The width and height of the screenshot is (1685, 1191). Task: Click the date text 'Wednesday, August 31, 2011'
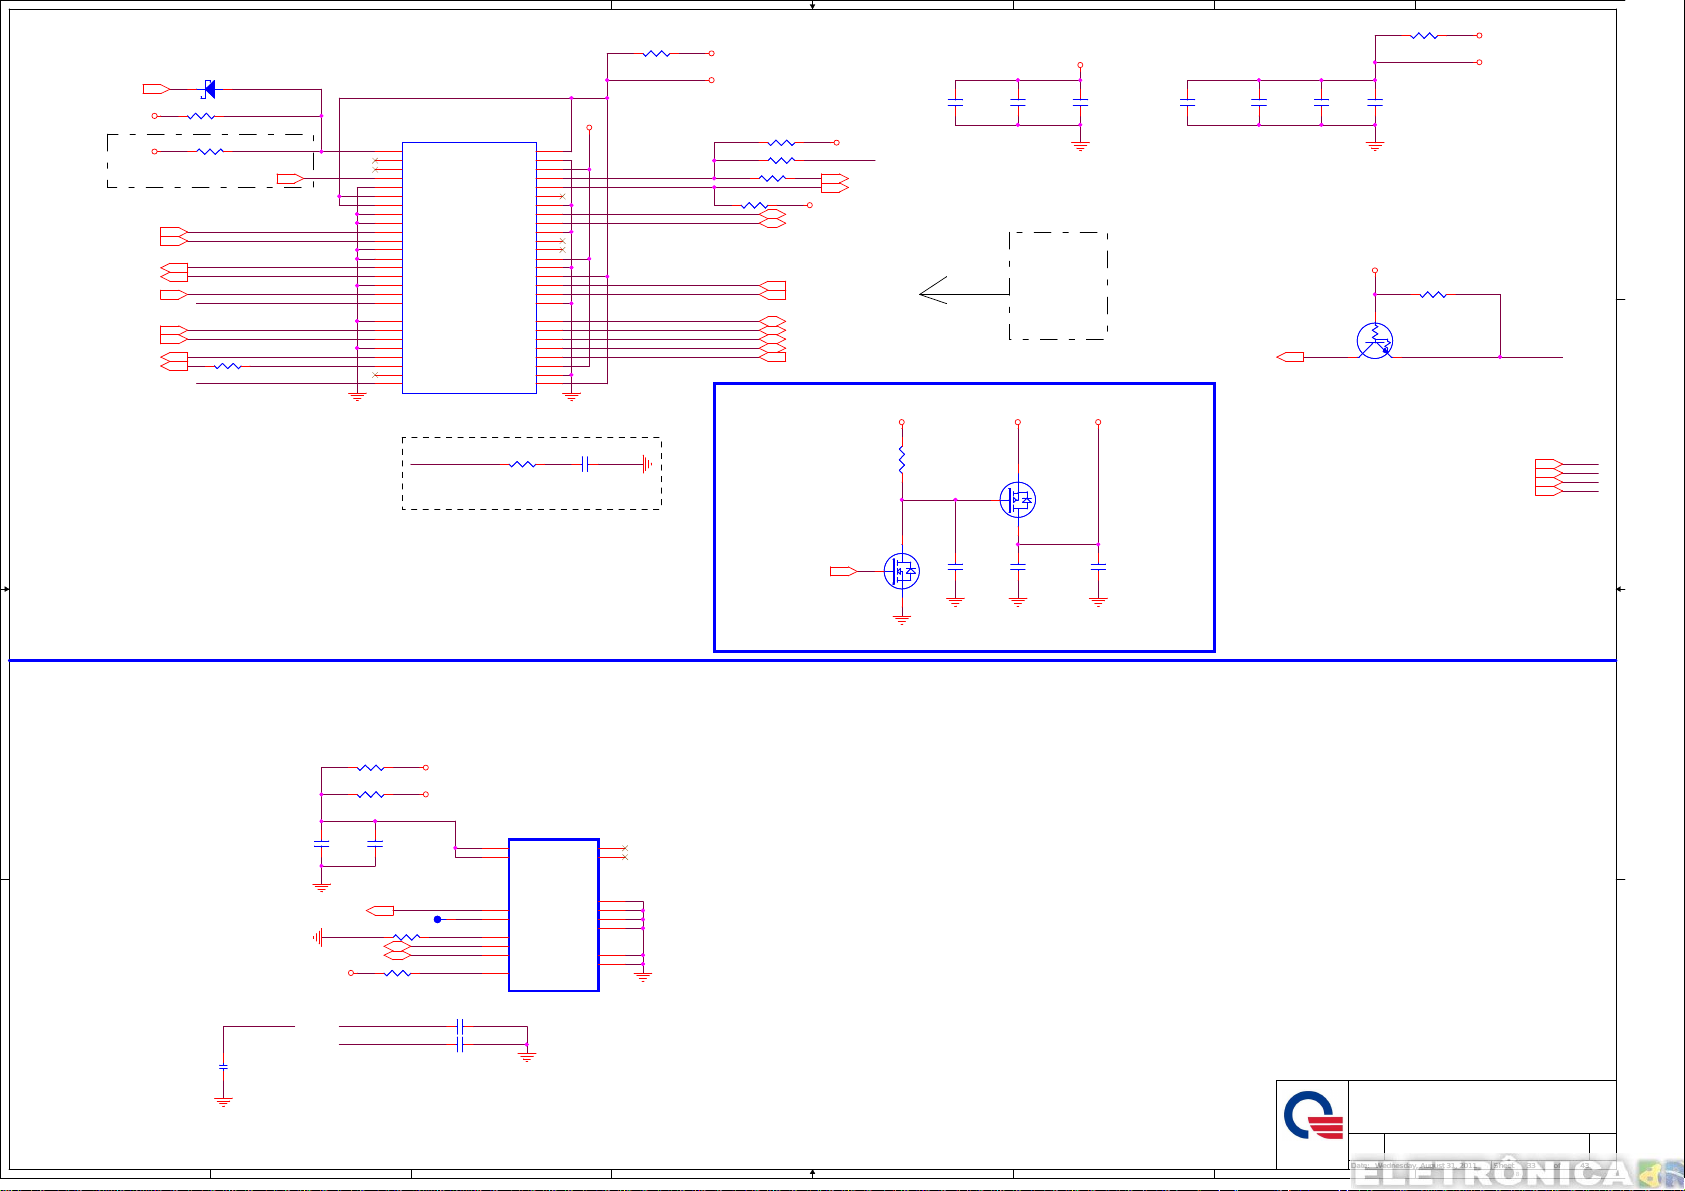coord(1427,1166)
